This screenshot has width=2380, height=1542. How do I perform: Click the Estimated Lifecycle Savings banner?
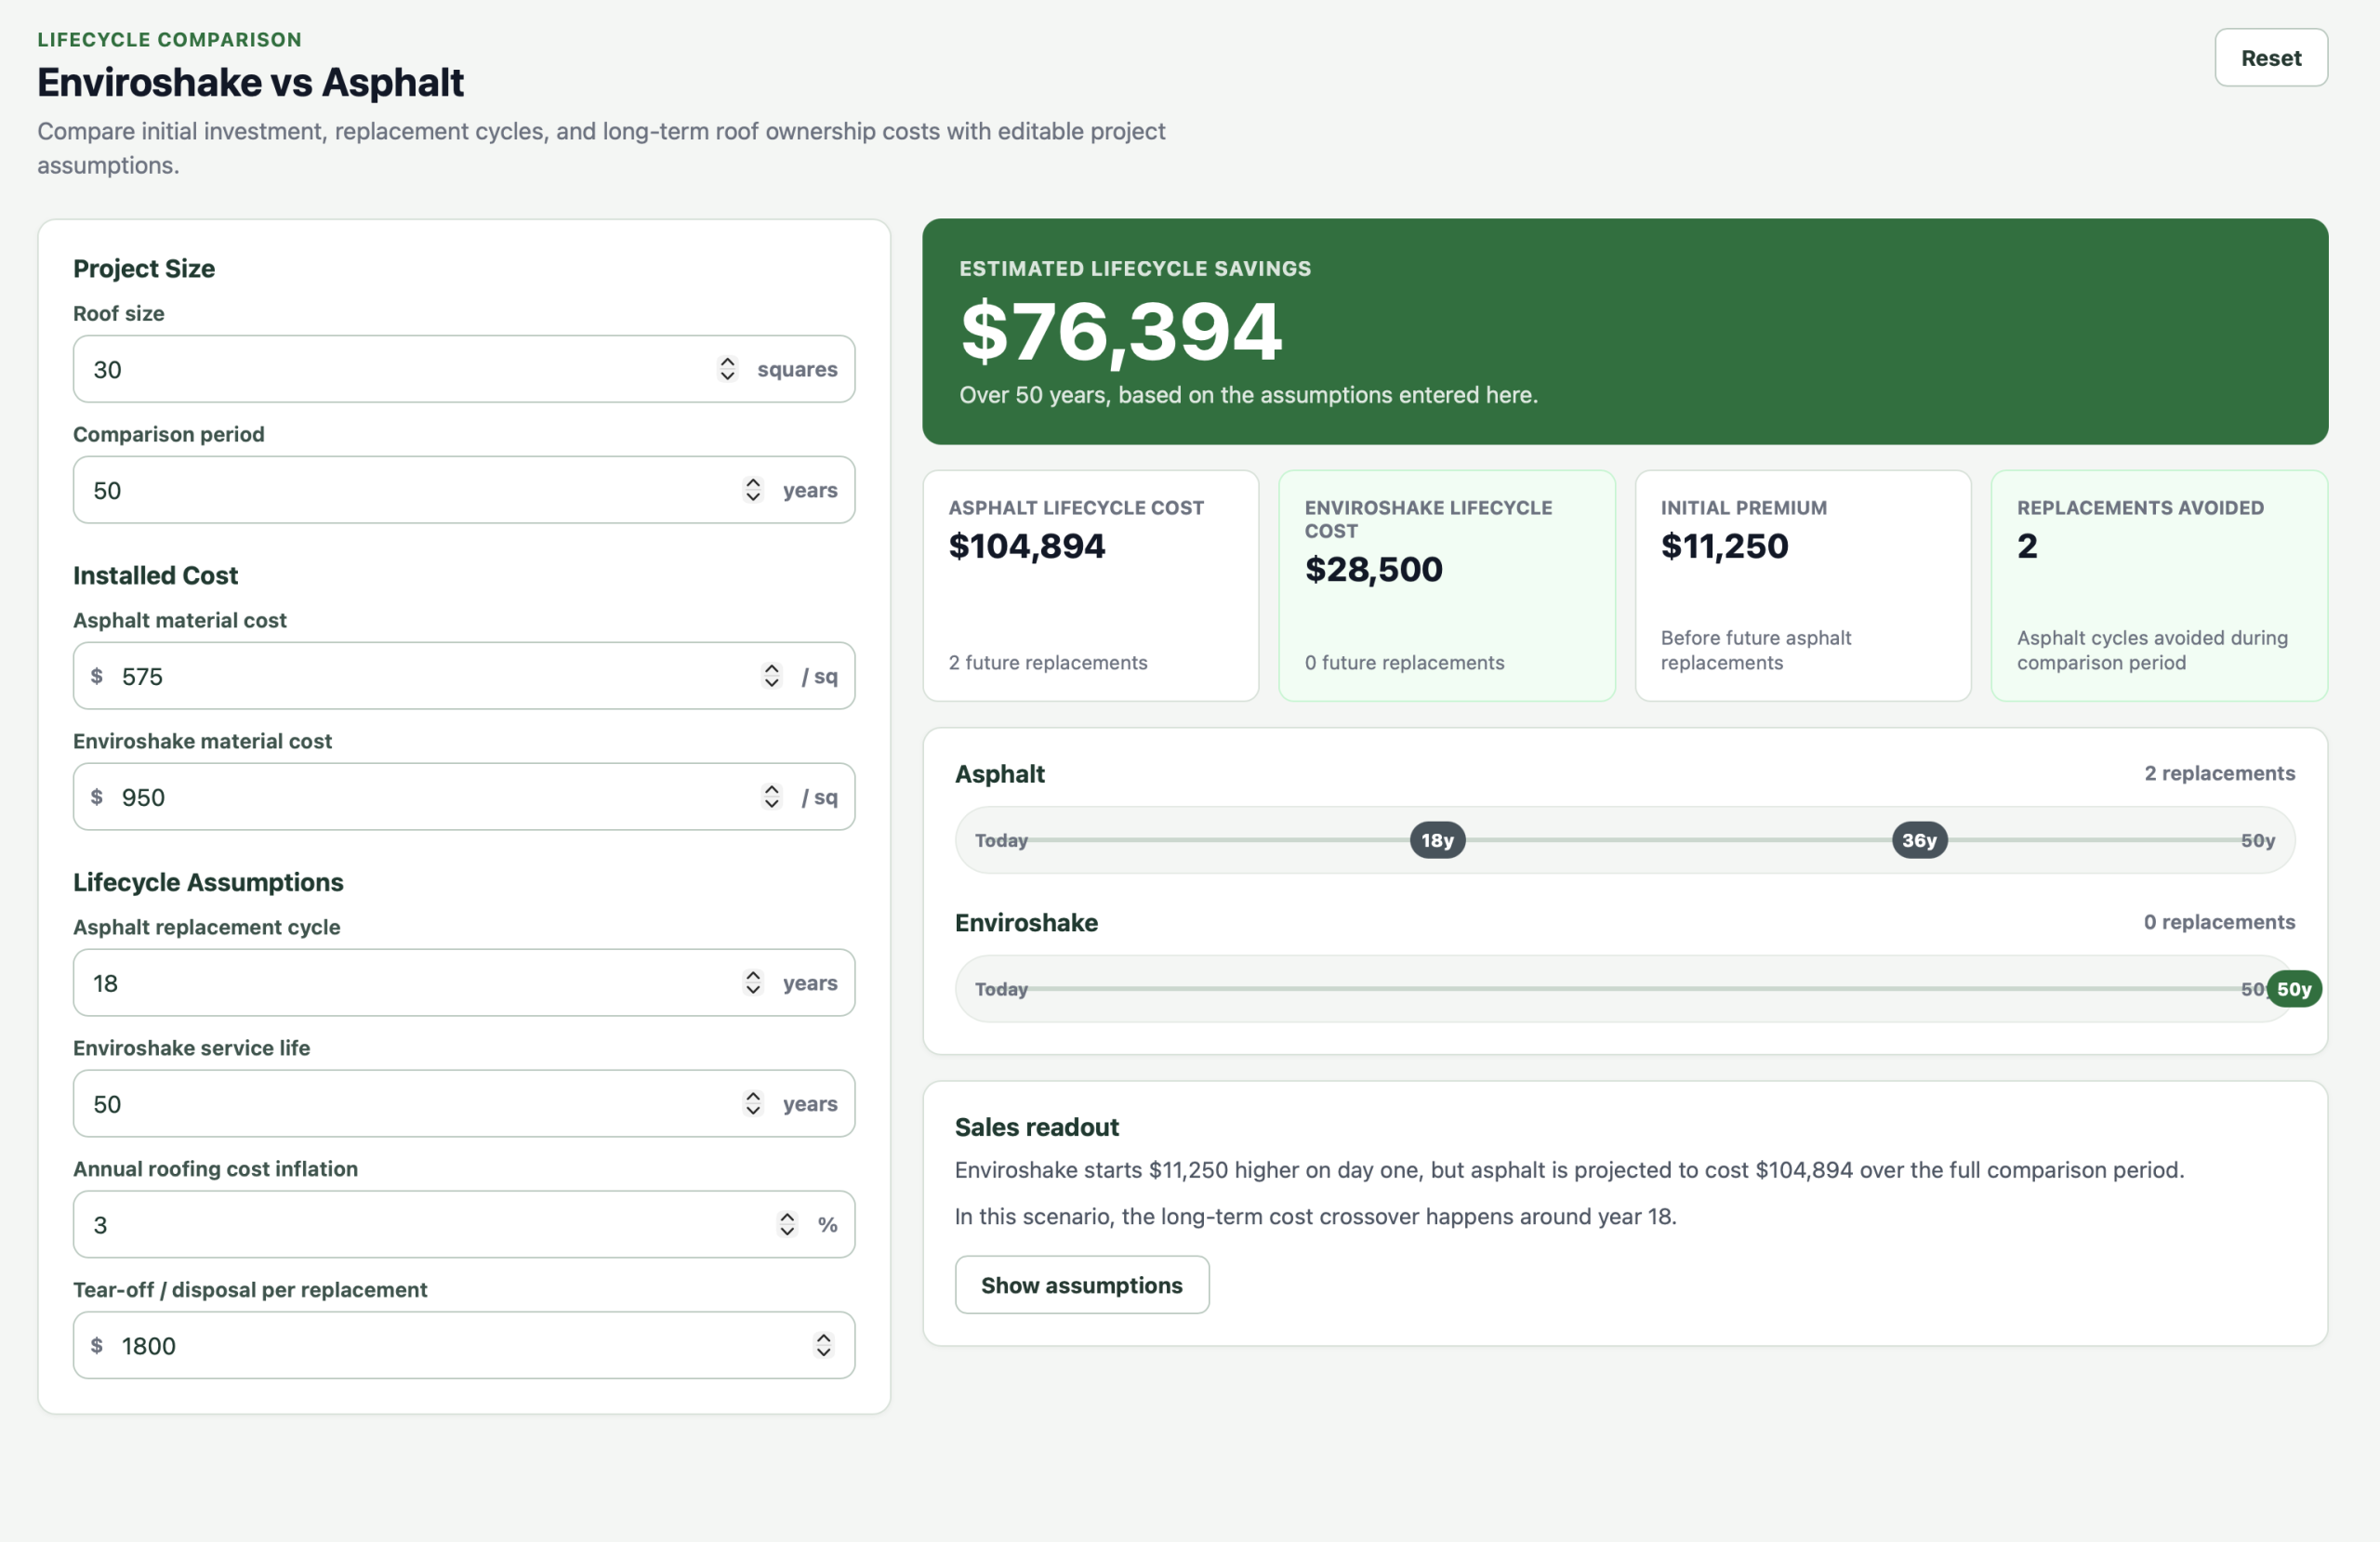[x=1625, y=332]
